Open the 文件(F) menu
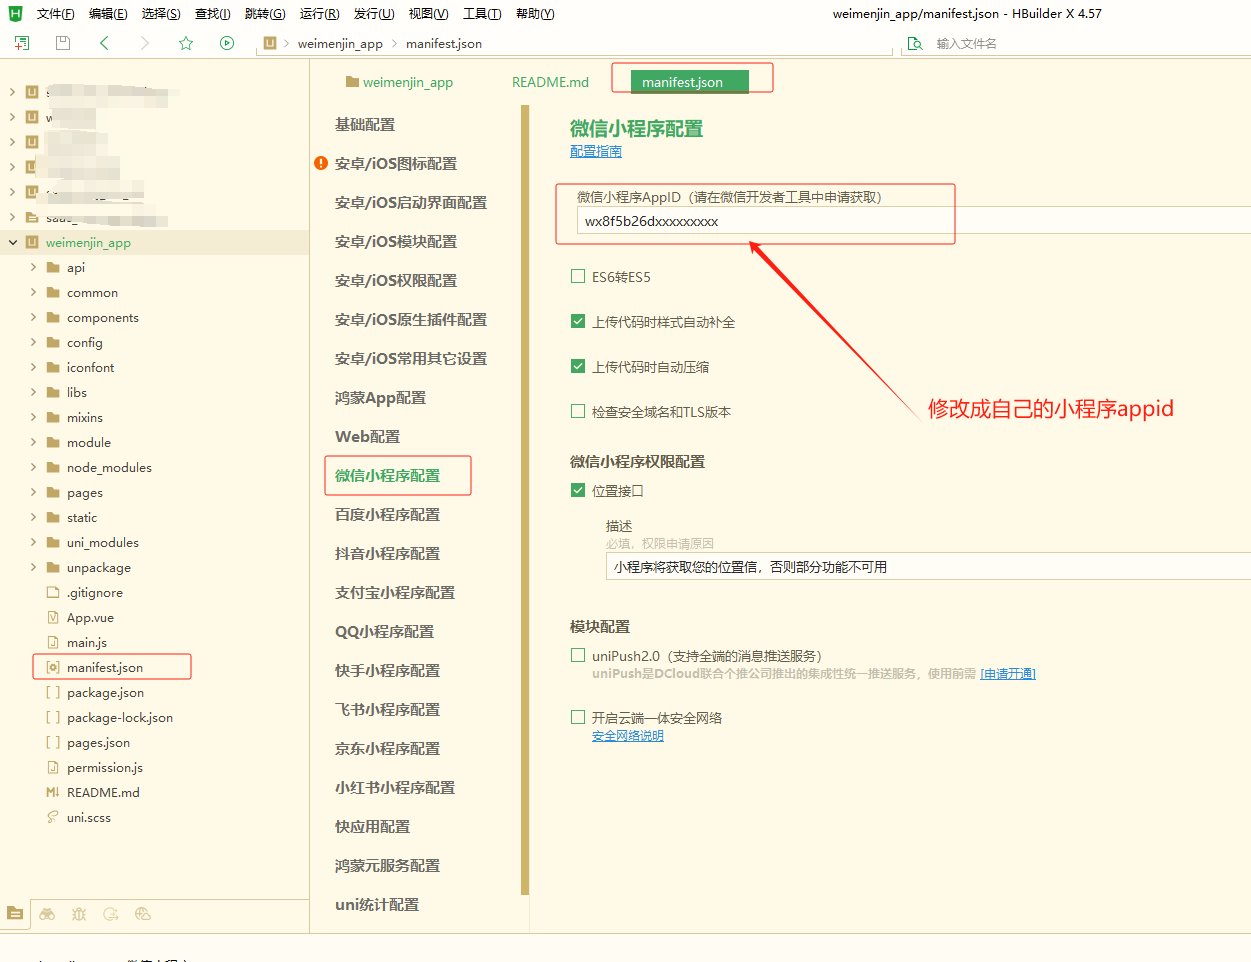1251x962 pixels. [x=55, y=13]
